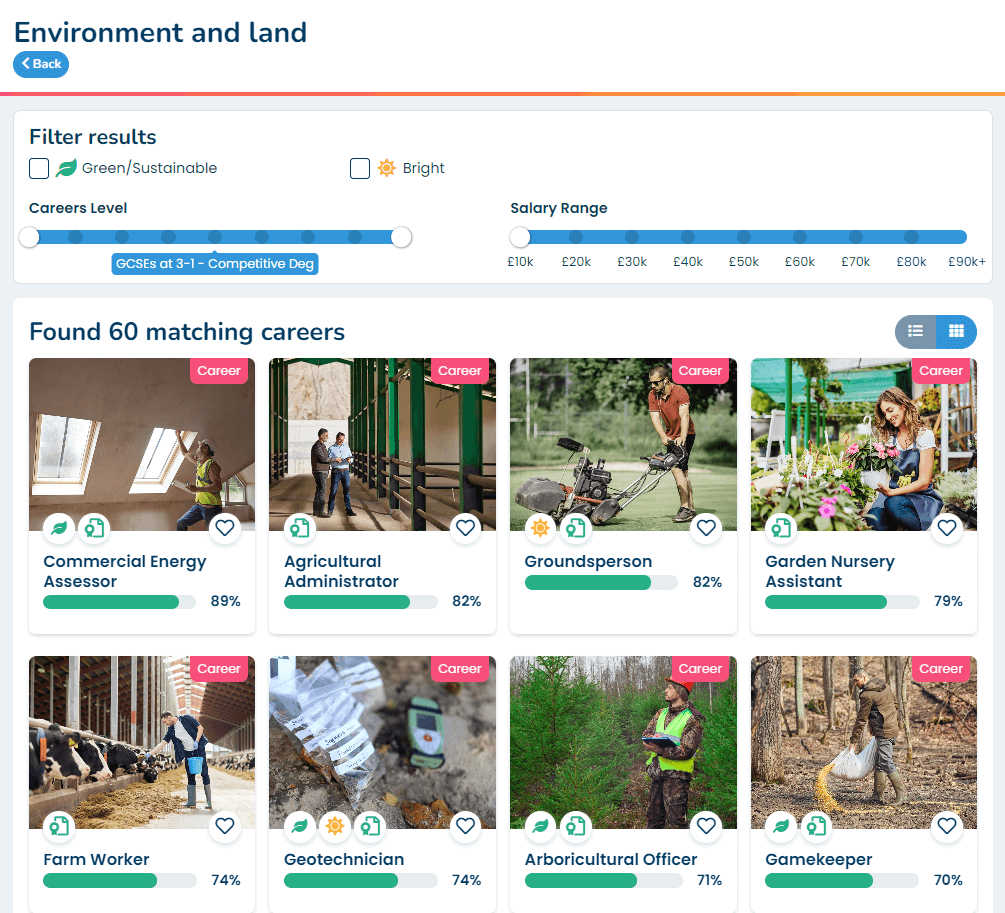Screen dimensions: 1005x913
Task: Click the green leaf badge on Gamekeeper
Action: pos(781,826)
